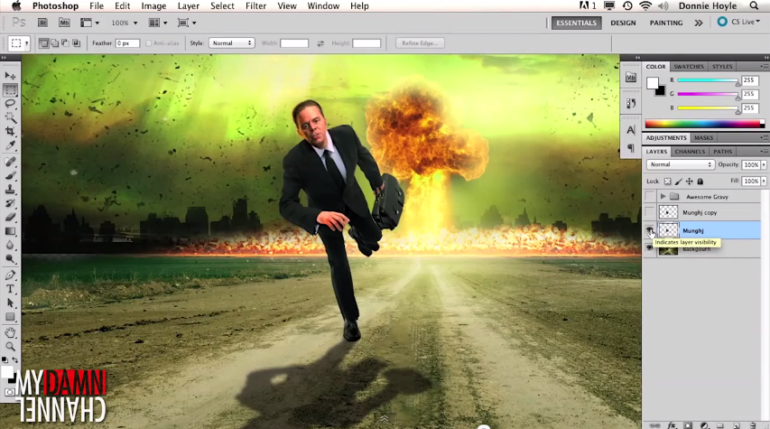Switch to the Painting workspace
The image size is (770, 429).
point(666,23)
